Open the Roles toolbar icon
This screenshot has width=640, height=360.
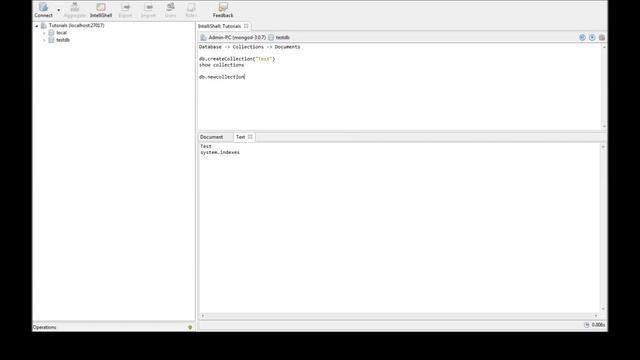(191, 10)
